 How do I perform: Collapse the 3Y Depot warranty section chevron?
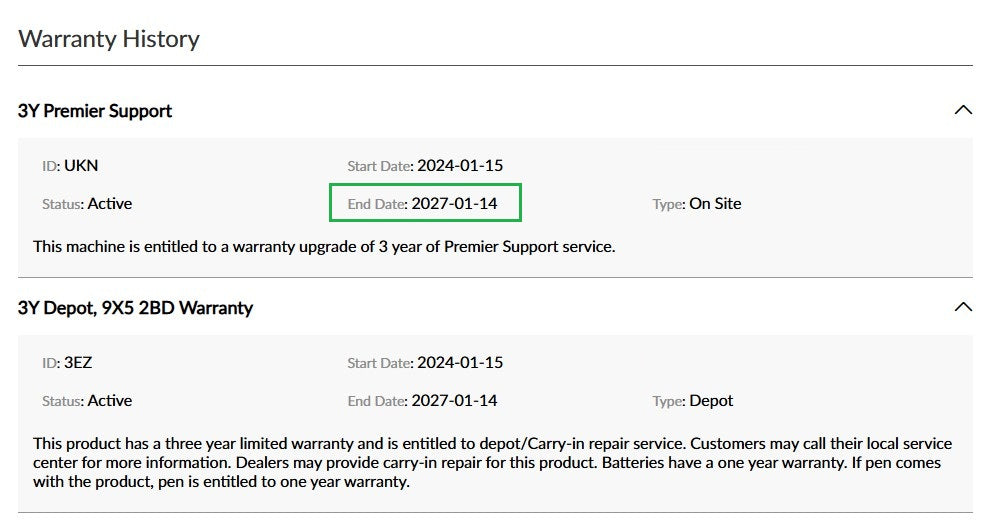[x=962, y=307]
